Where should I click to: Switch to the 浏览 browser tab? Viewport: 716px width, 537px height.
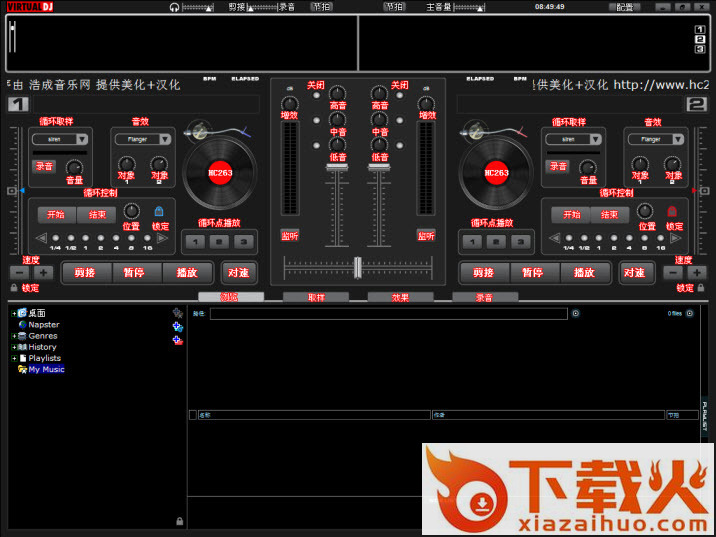click(x=231, y=297)
